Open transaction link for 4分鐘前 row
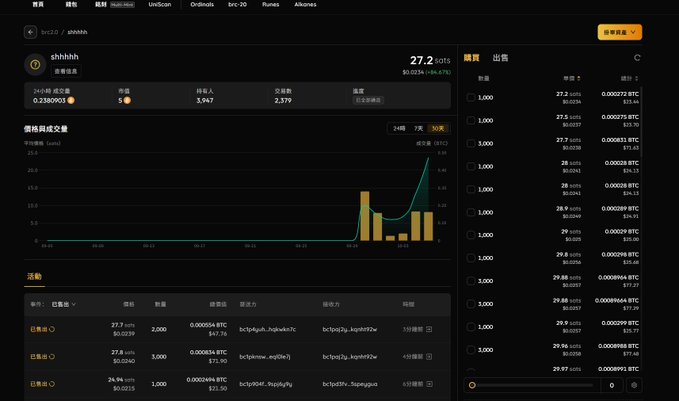Screen dimensions: 679x401 [429, 356]
